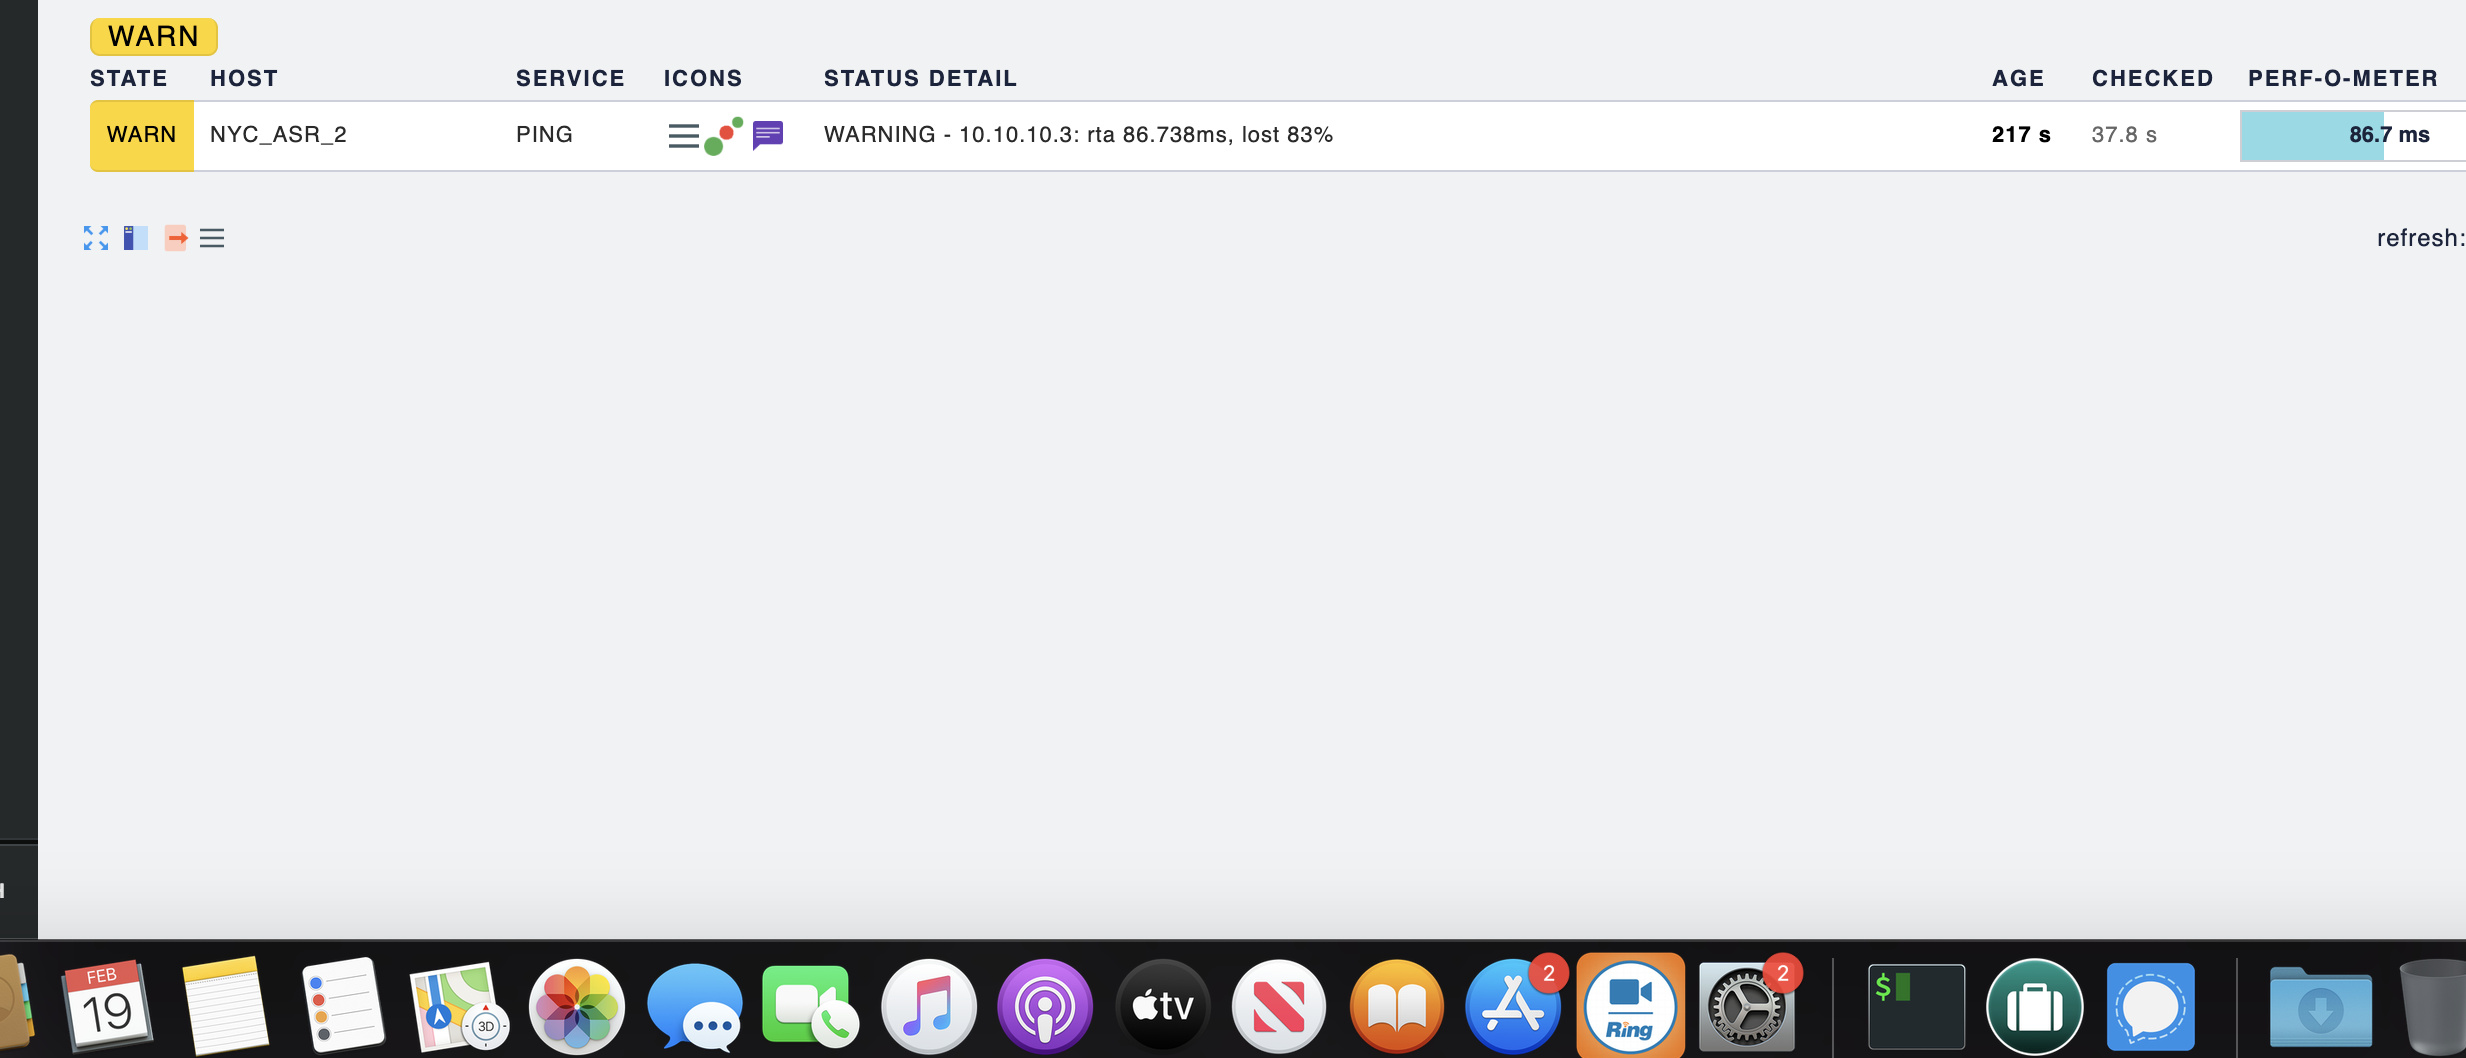Expand the hamburger menu below the table

[212, 238]
